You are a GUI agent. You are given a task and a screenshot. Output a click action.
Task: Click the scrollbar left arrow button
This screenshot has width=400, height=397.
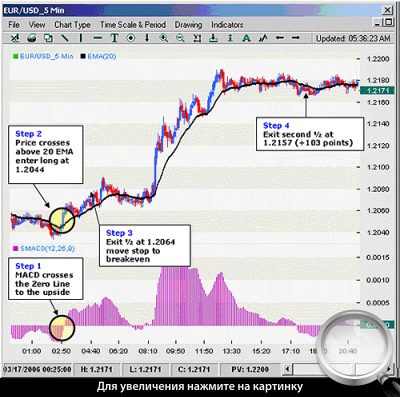click(x=286, y=369)
